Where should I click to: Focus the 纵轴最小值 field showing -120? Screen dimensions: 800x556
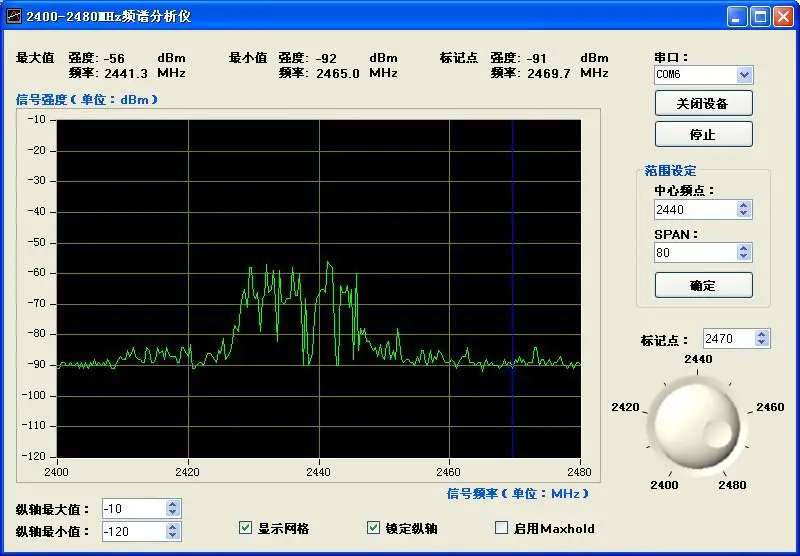pos(134,532)
